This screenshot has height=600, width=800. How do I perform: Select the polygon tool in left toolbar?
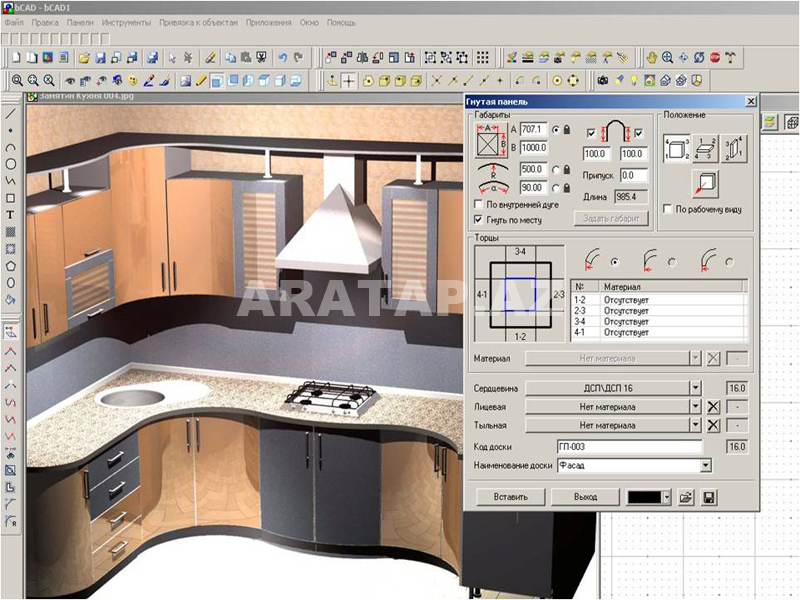[x=10, y=266]
